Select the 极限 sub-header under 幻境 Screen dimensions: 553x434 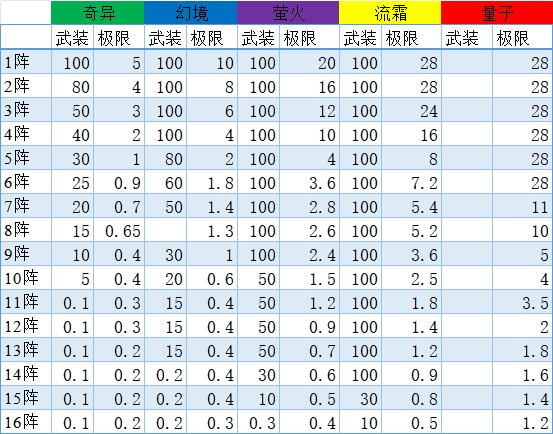tap(212, 37)
